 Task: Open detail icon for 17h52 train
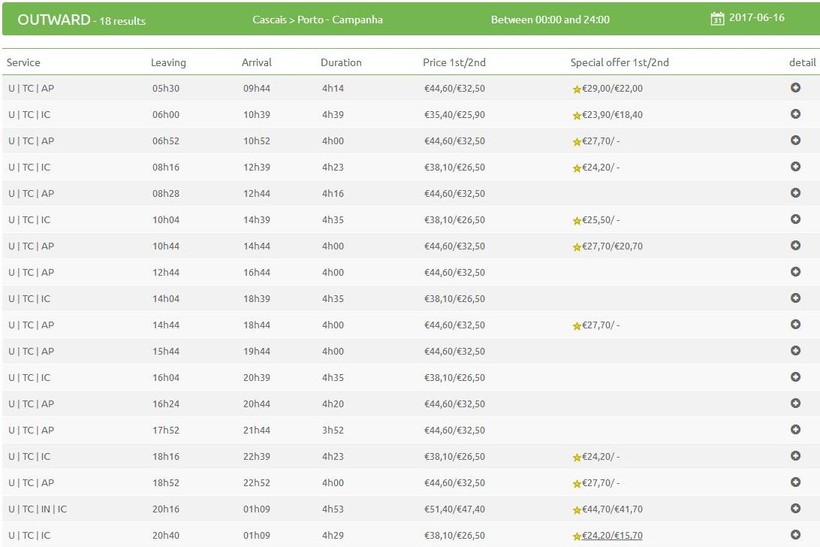pos(795,429)
